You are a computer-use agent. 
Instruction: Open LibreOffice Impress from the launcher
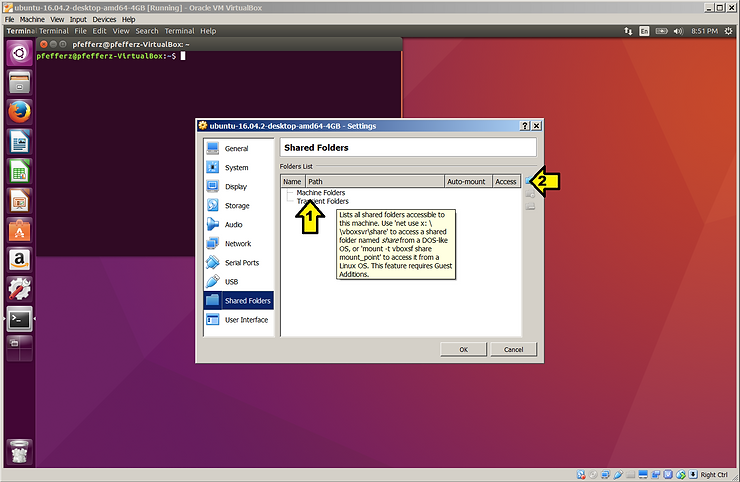(19, 201)
